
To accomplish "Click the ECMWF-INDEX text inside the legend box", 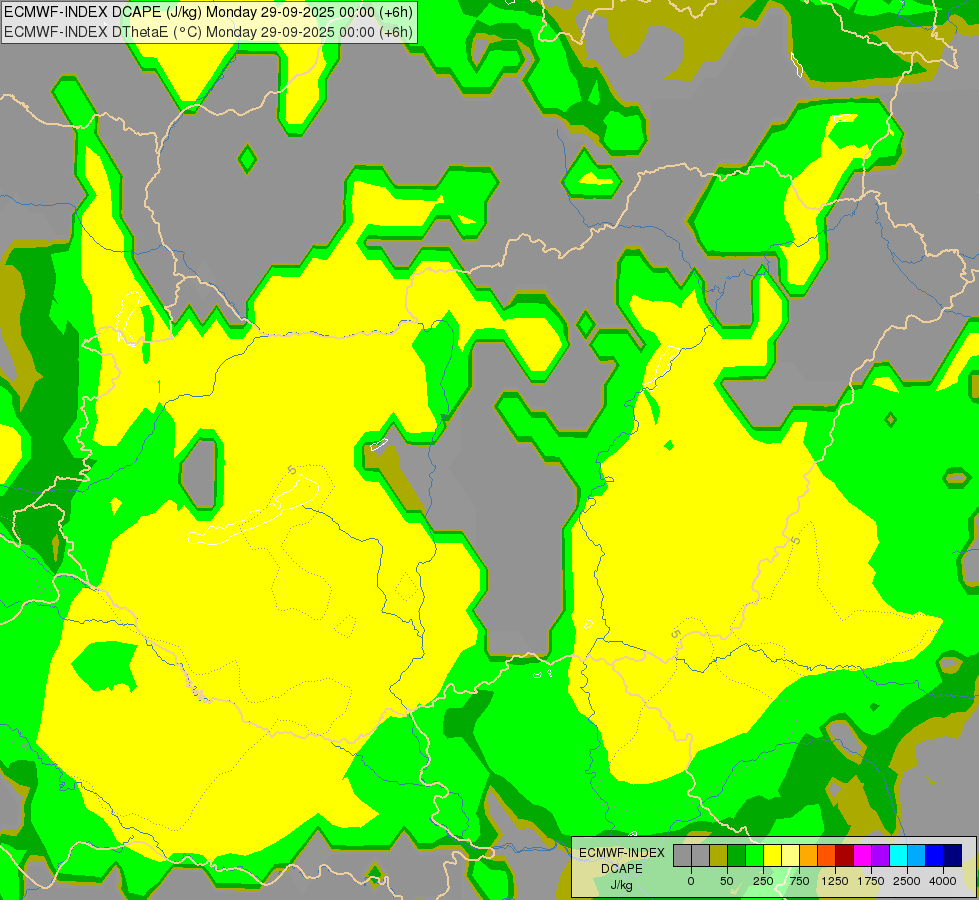I will pos(621,852).
